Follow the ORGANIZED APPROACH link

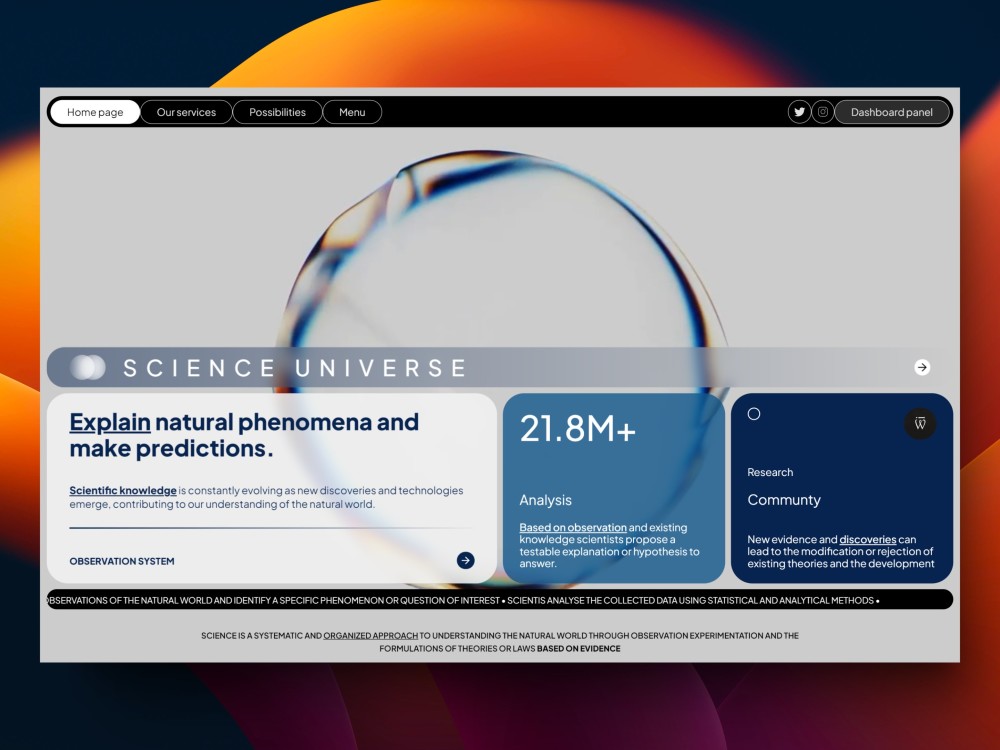[371, 636]
